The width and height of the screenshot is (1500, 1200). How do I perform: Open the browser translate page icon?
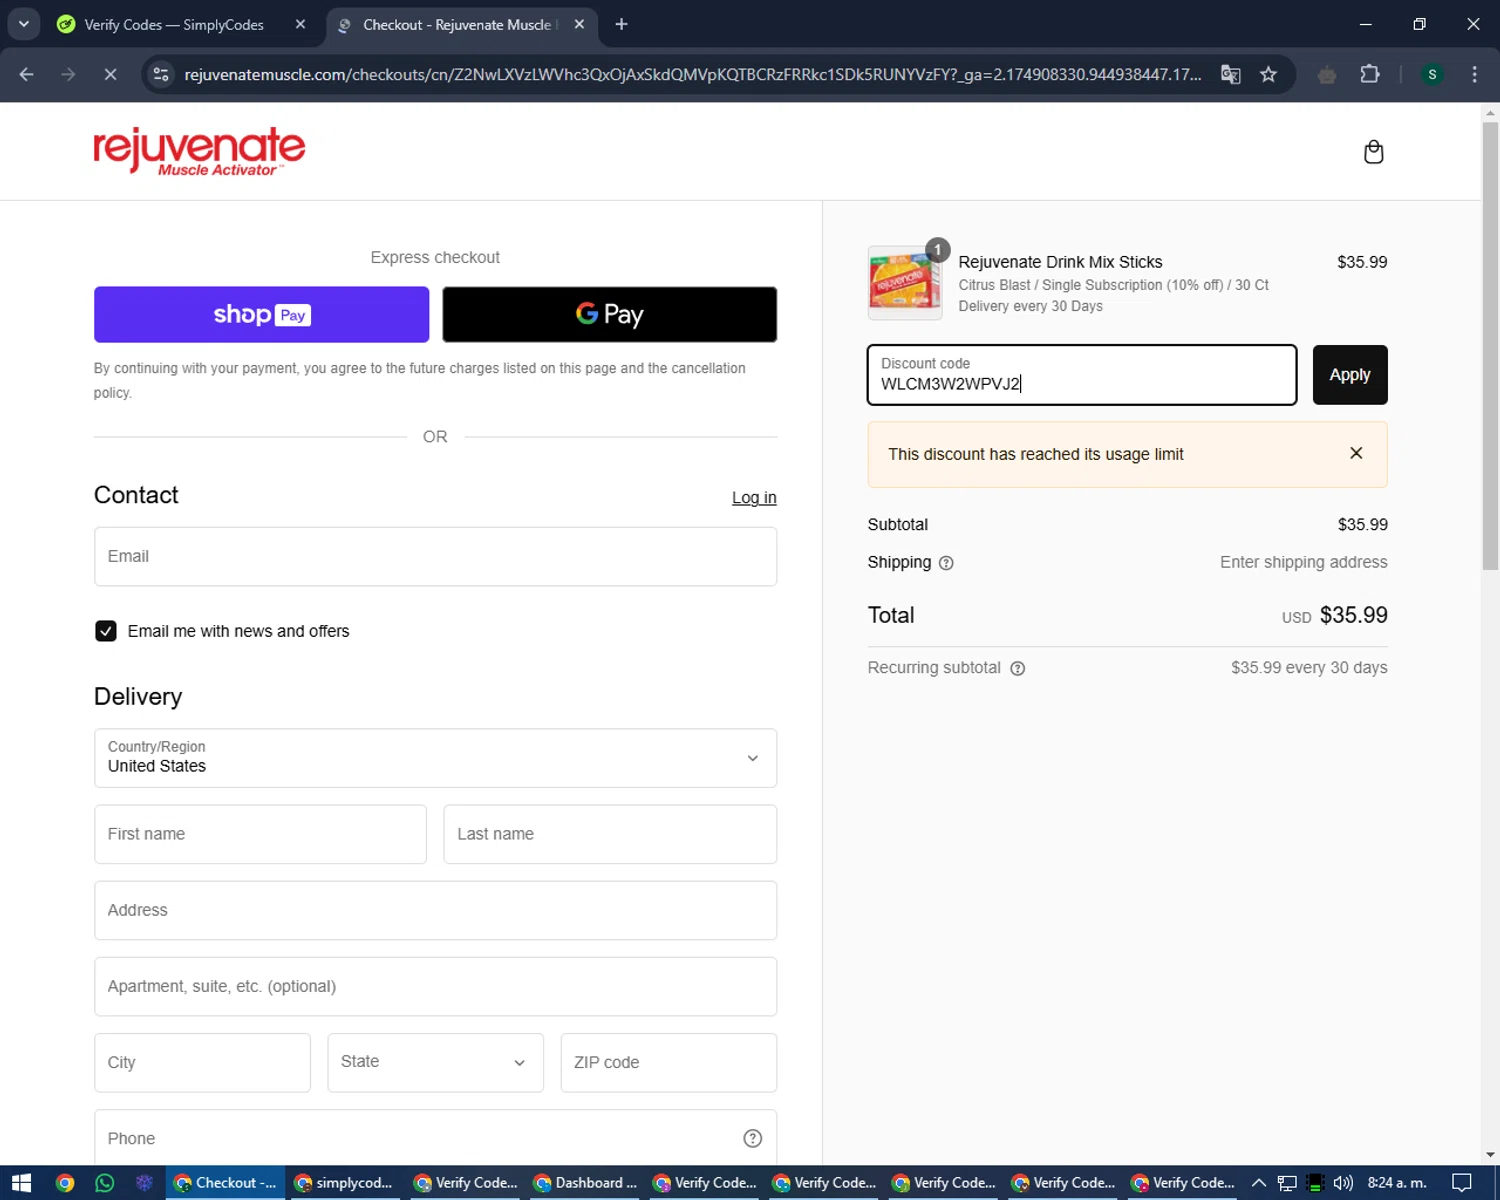1231,74
